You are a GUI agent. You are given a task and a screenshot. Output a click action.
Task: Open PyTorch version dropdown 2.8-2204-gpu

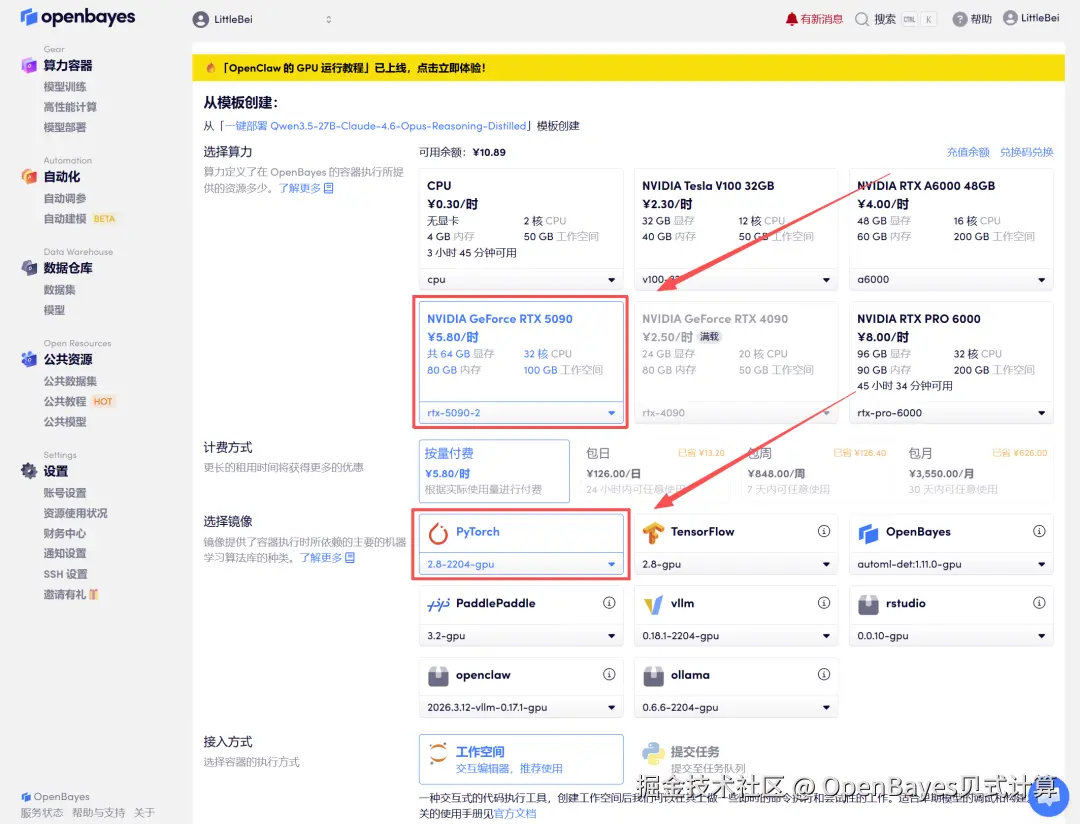click(x=521, y=564)
